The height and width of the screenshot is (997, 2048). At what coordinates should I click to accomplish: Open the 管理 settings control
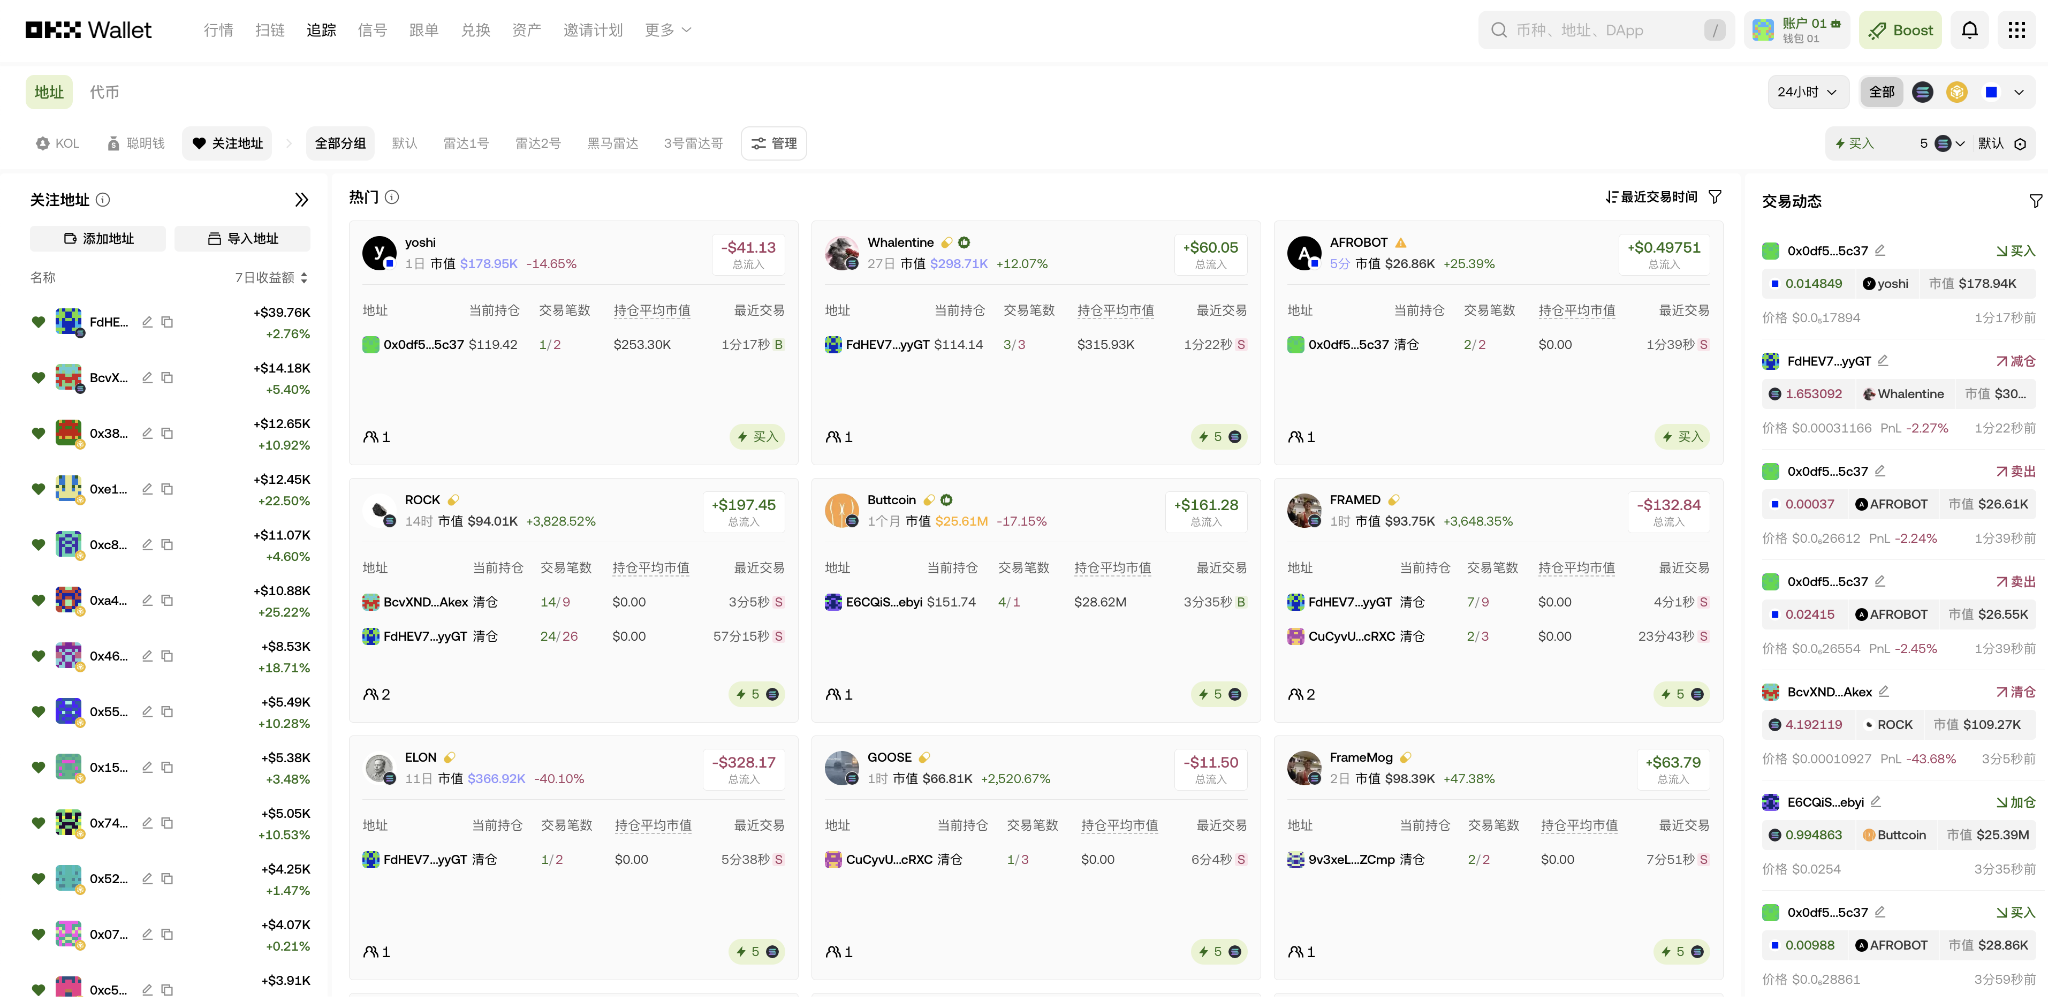[774, 143]
